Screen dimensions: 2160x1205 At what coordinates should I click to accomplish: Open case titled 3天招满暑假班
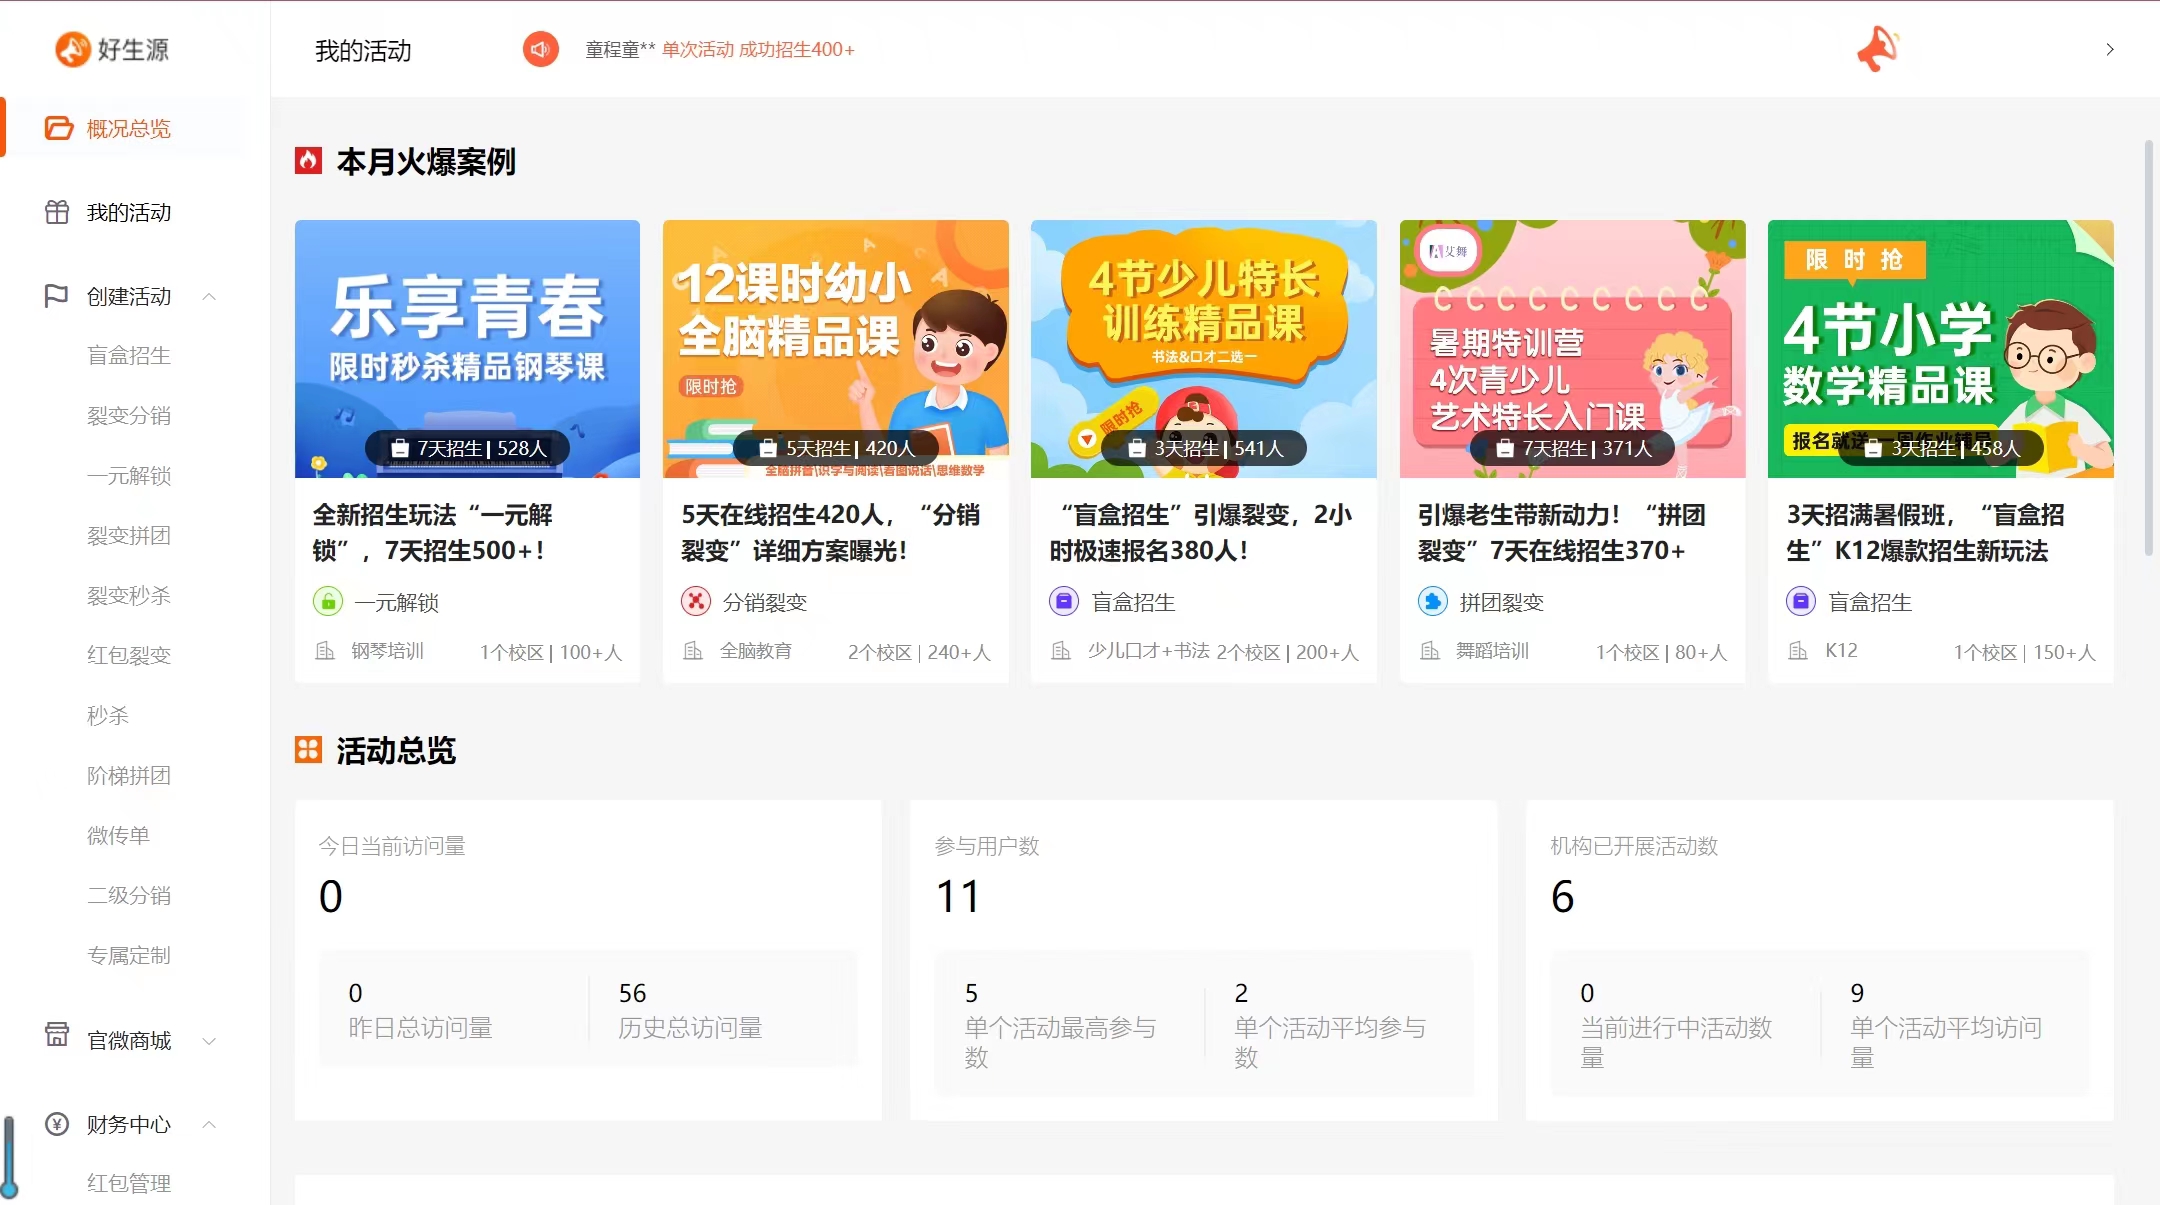tap(1926, 532)
